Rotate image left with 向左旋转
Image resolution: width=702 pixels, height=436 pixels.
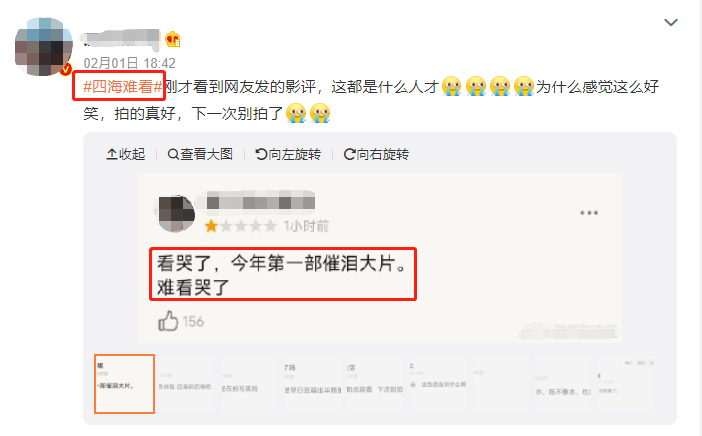[x=288, y=154]
